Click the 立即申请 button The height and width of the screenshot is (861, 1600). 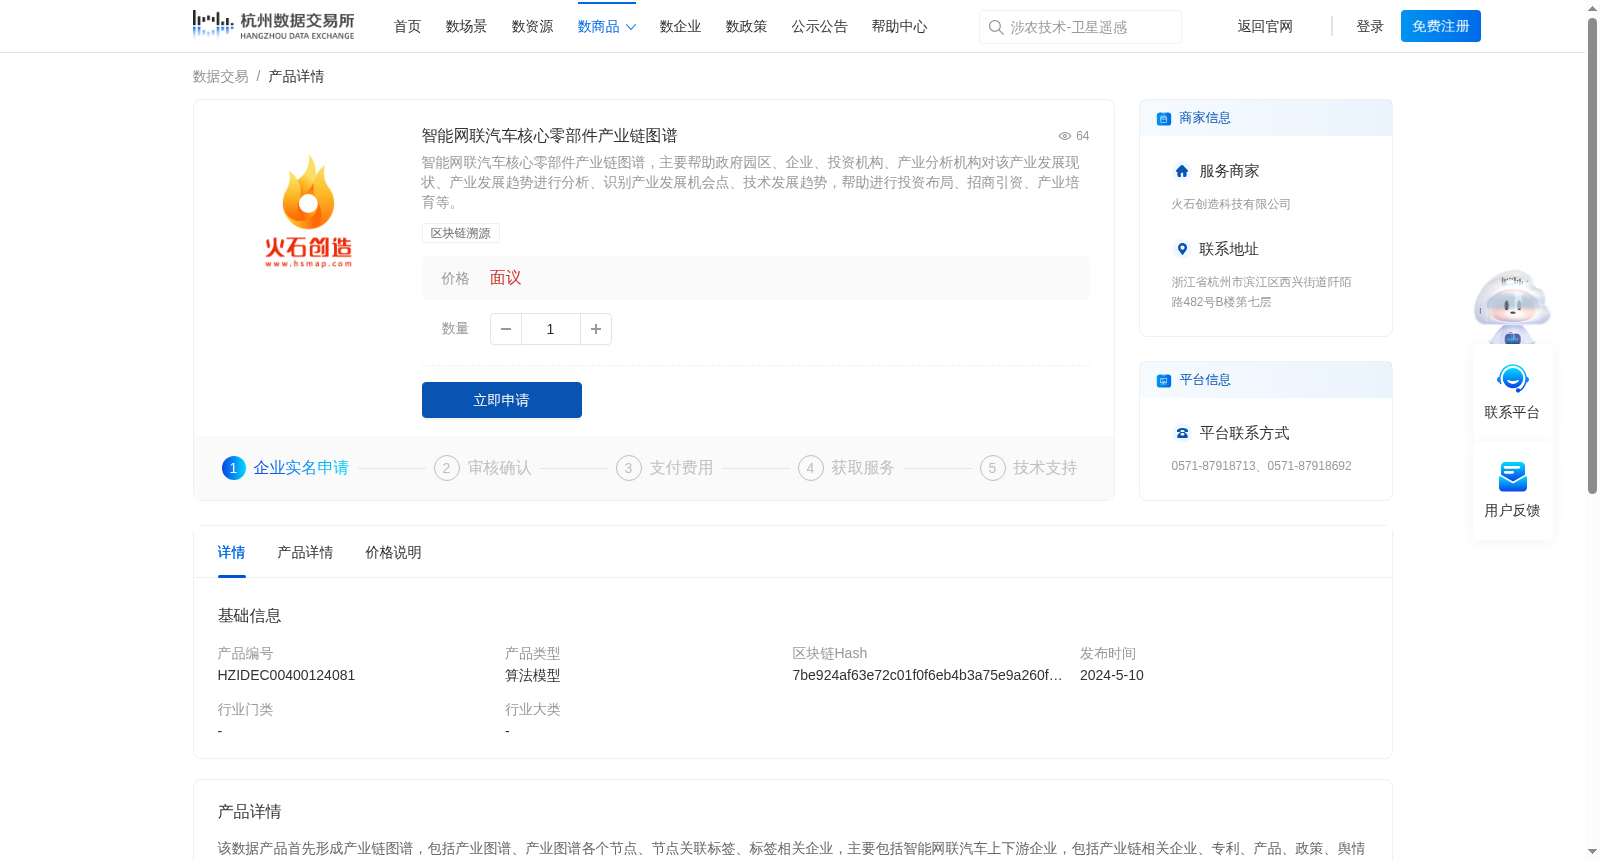pyautogui.click(x=502, y=400)
